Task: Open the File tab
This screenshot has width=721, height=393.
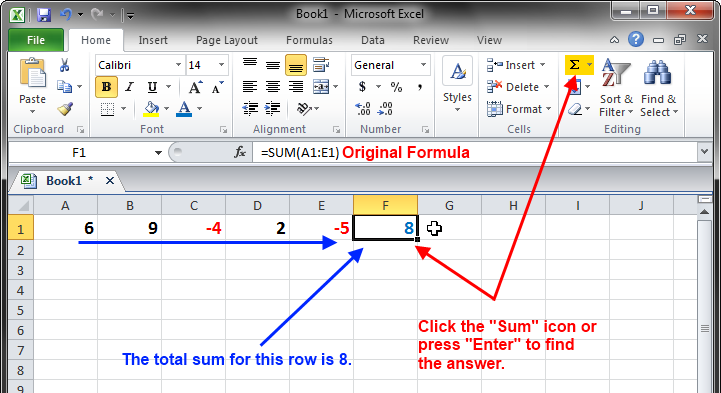Action: click(36, 40)
